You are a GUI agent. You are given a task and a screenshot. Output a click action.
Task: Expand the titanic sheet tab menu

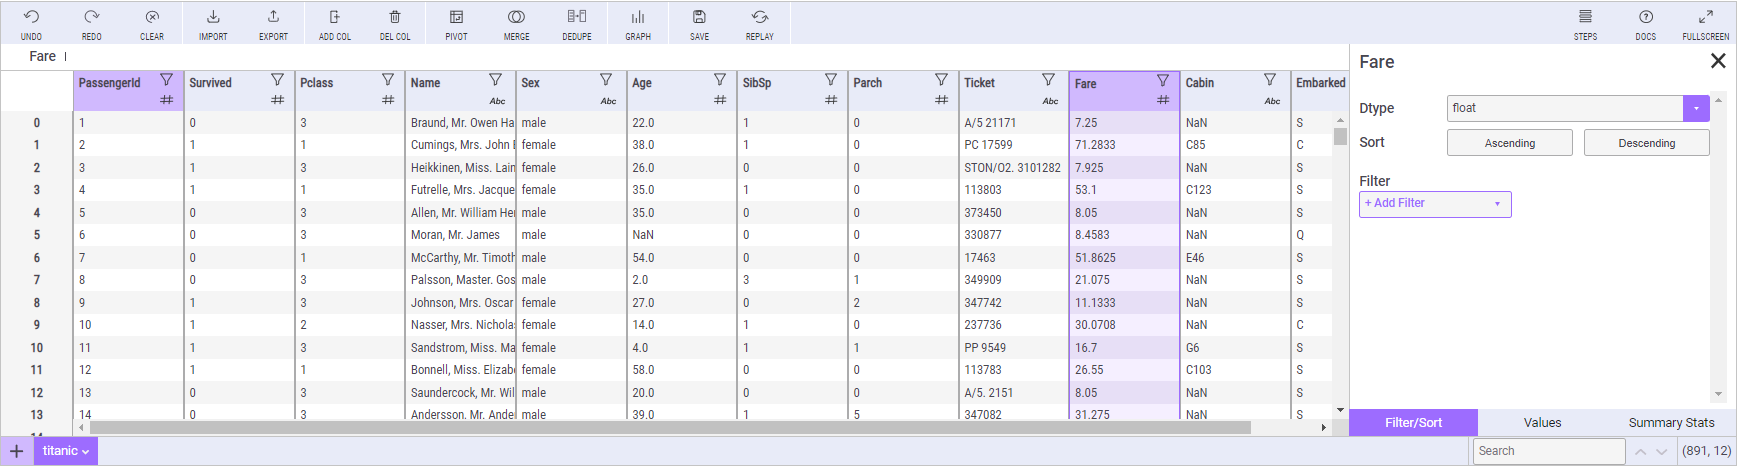click(x=66, y=451)
